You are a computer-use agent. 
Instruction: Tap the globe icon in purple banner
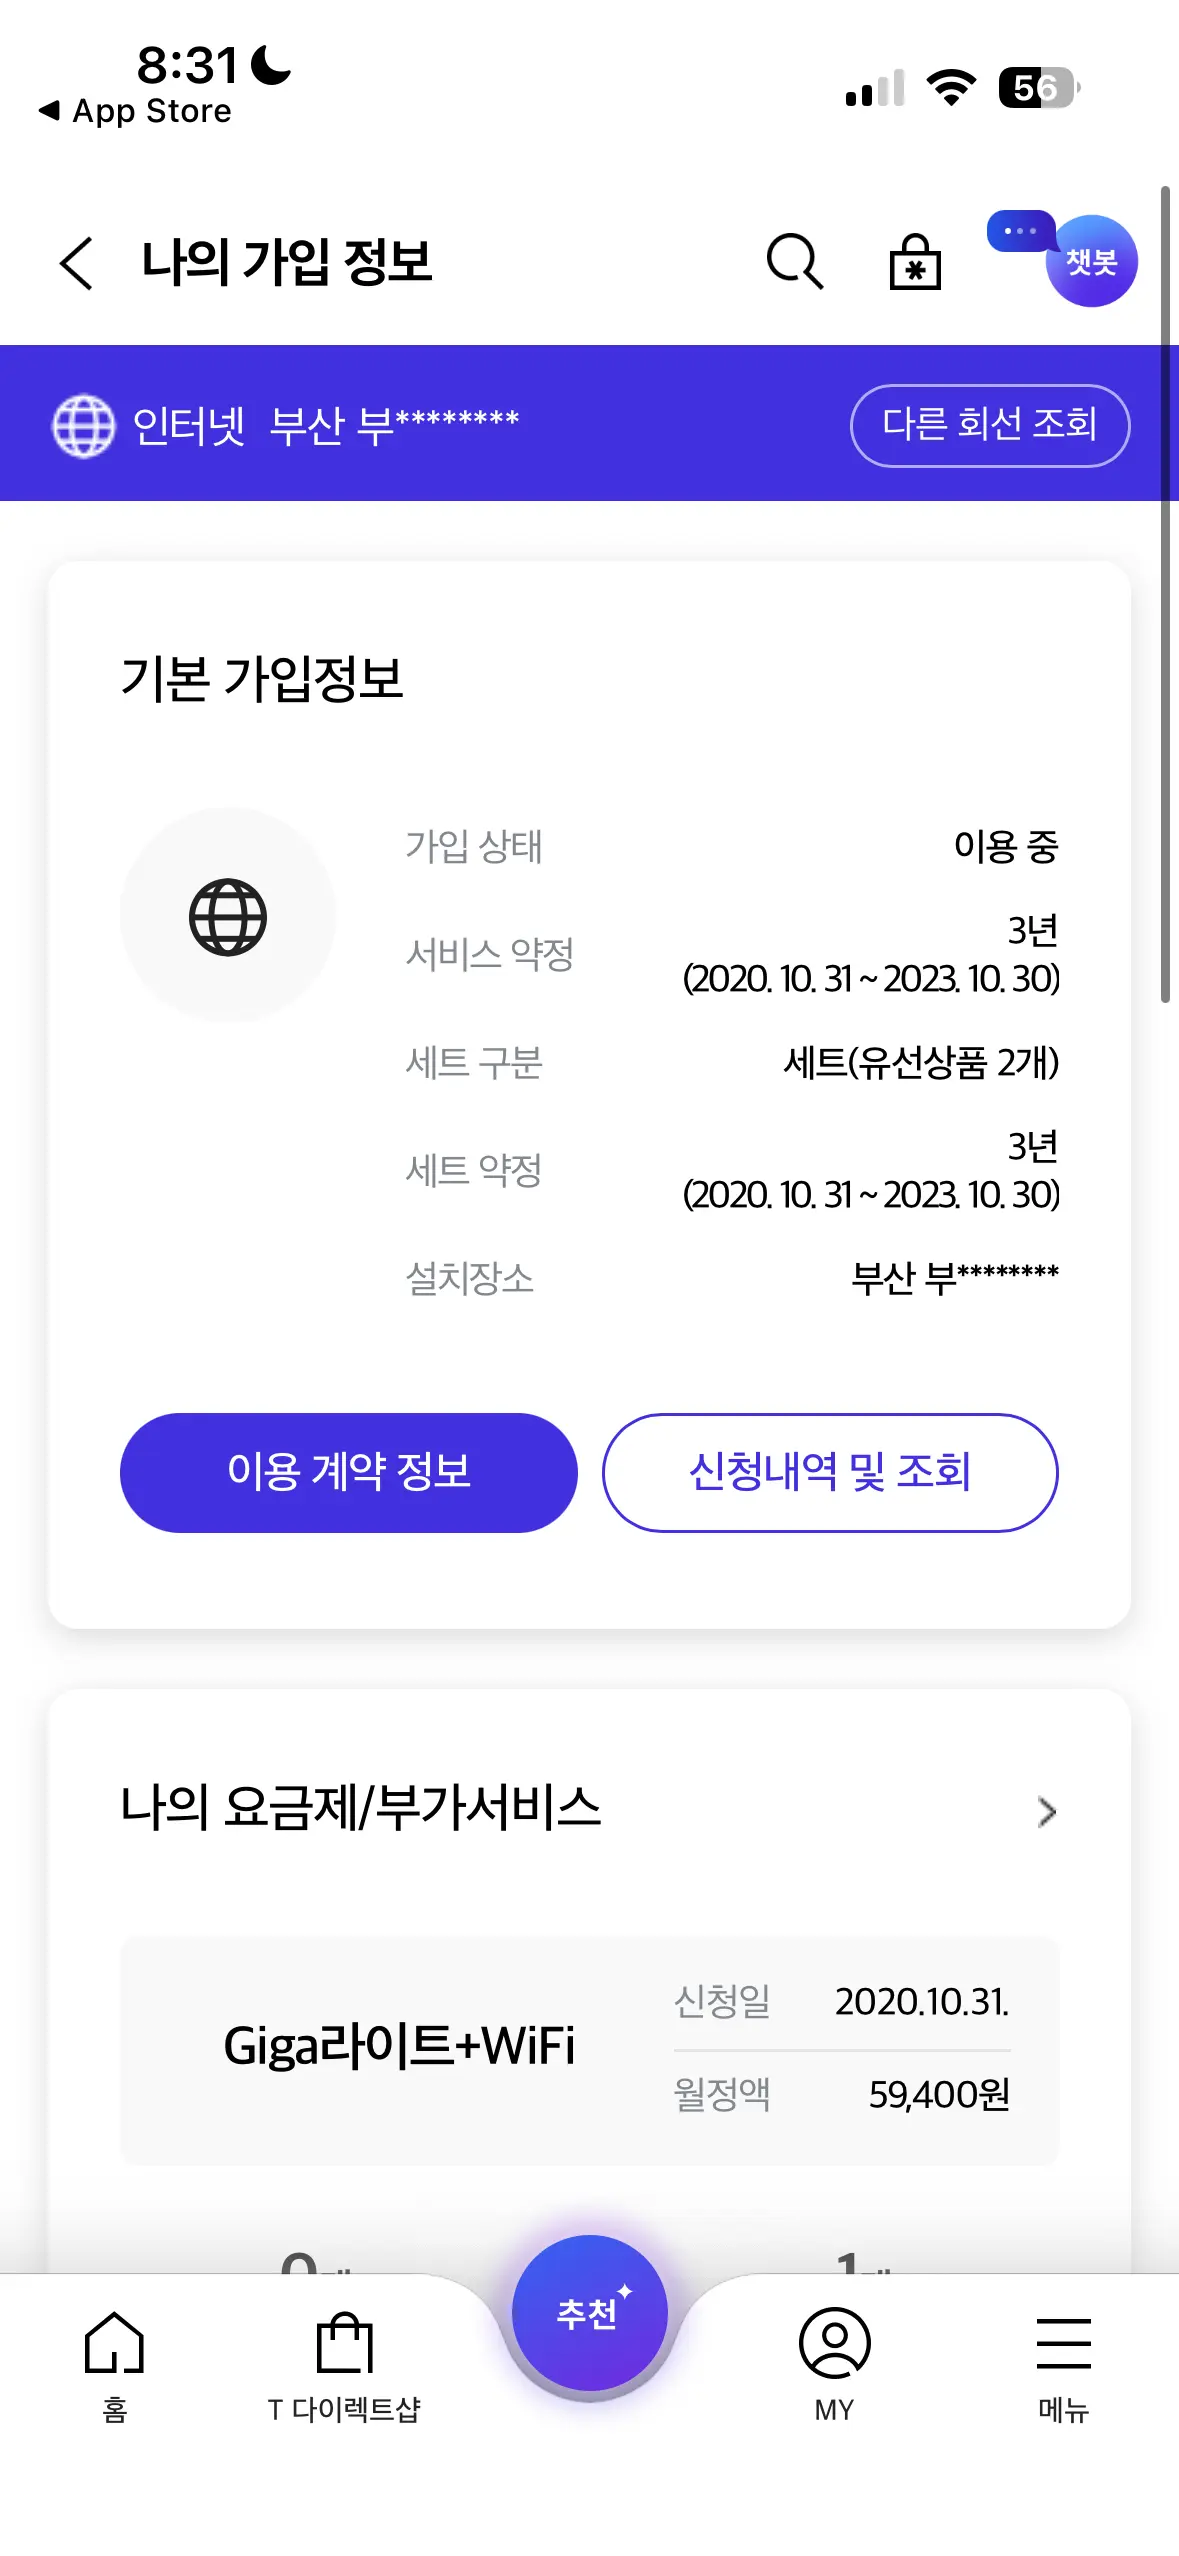tap(83, 425)
